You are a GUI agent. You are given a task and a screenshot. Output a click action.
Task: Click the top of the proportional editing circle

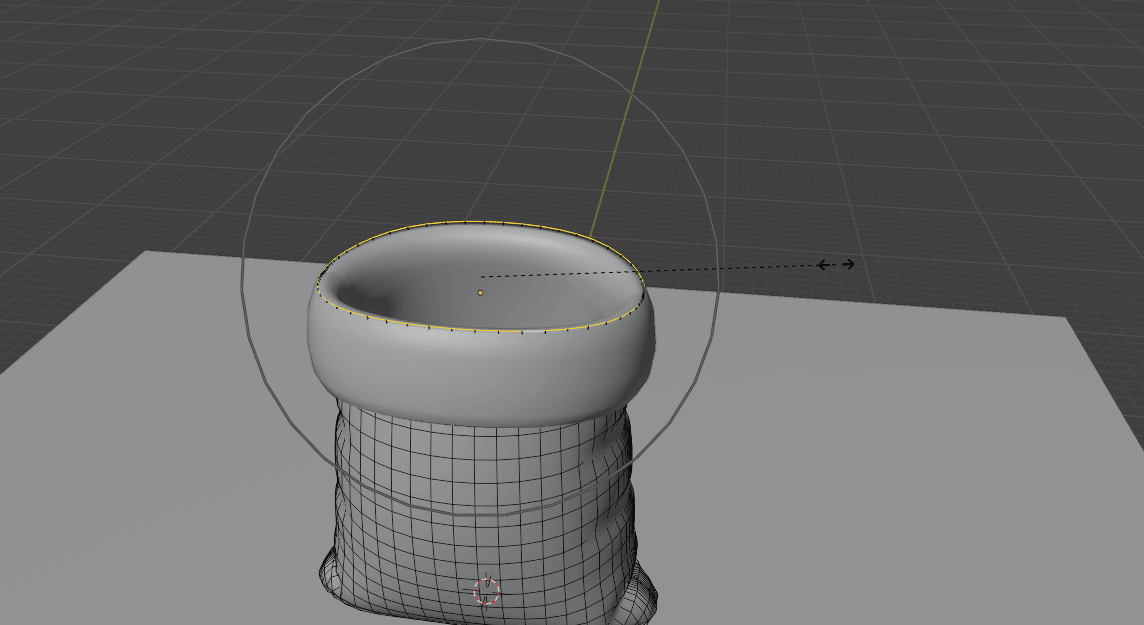pos(481,39)
